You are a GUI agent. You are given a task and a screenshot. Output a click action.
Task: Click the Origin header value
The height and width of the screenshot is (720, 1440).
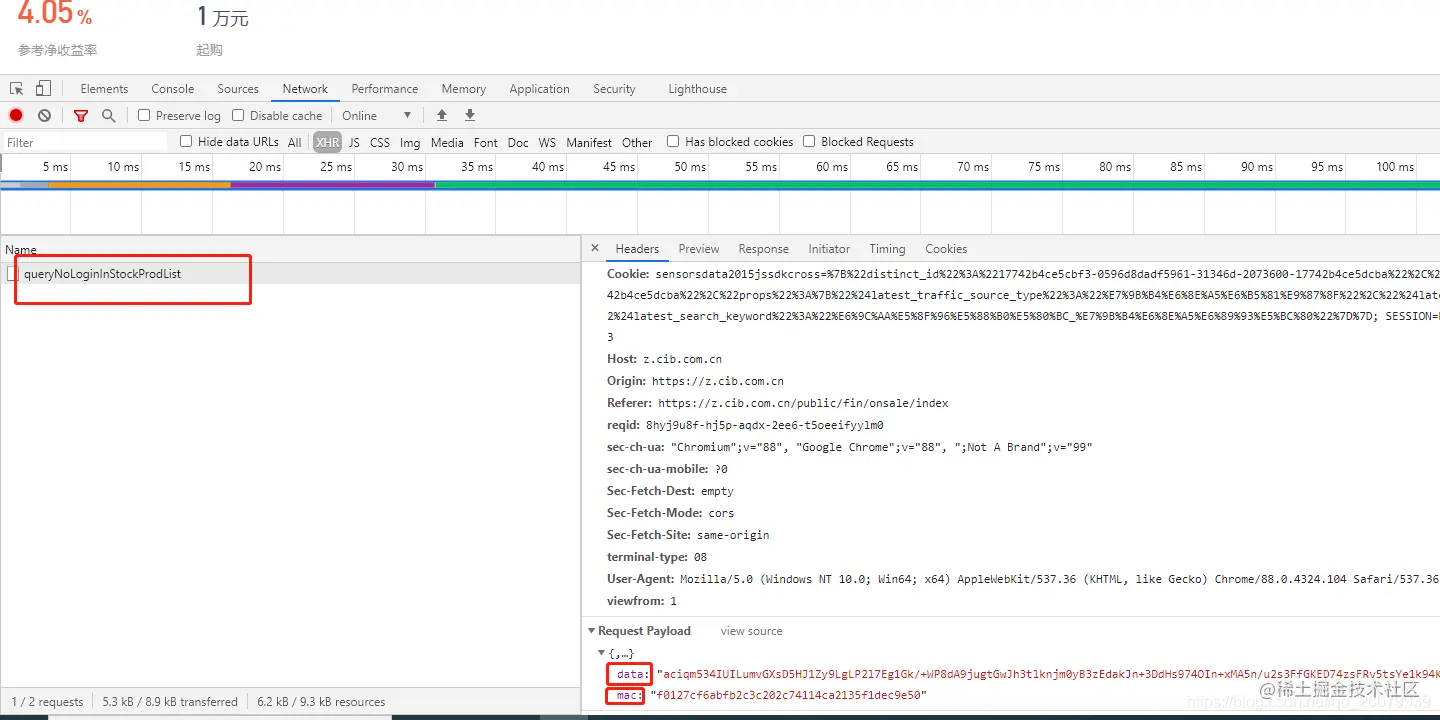pyautogui.click(x=718, y=381)
